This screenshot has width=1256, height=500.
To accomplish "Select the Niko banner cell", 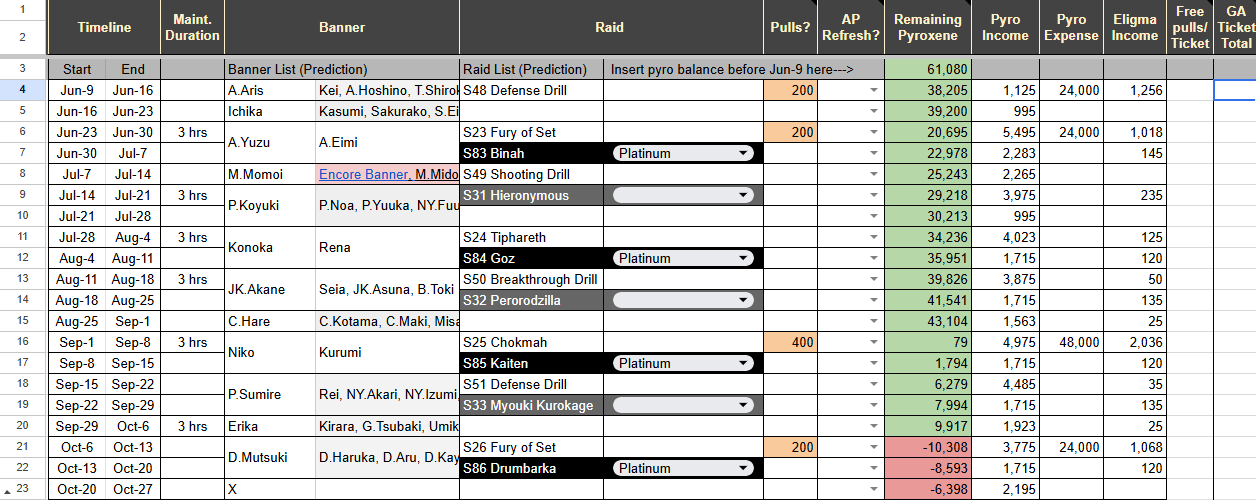I will [270, 352].
